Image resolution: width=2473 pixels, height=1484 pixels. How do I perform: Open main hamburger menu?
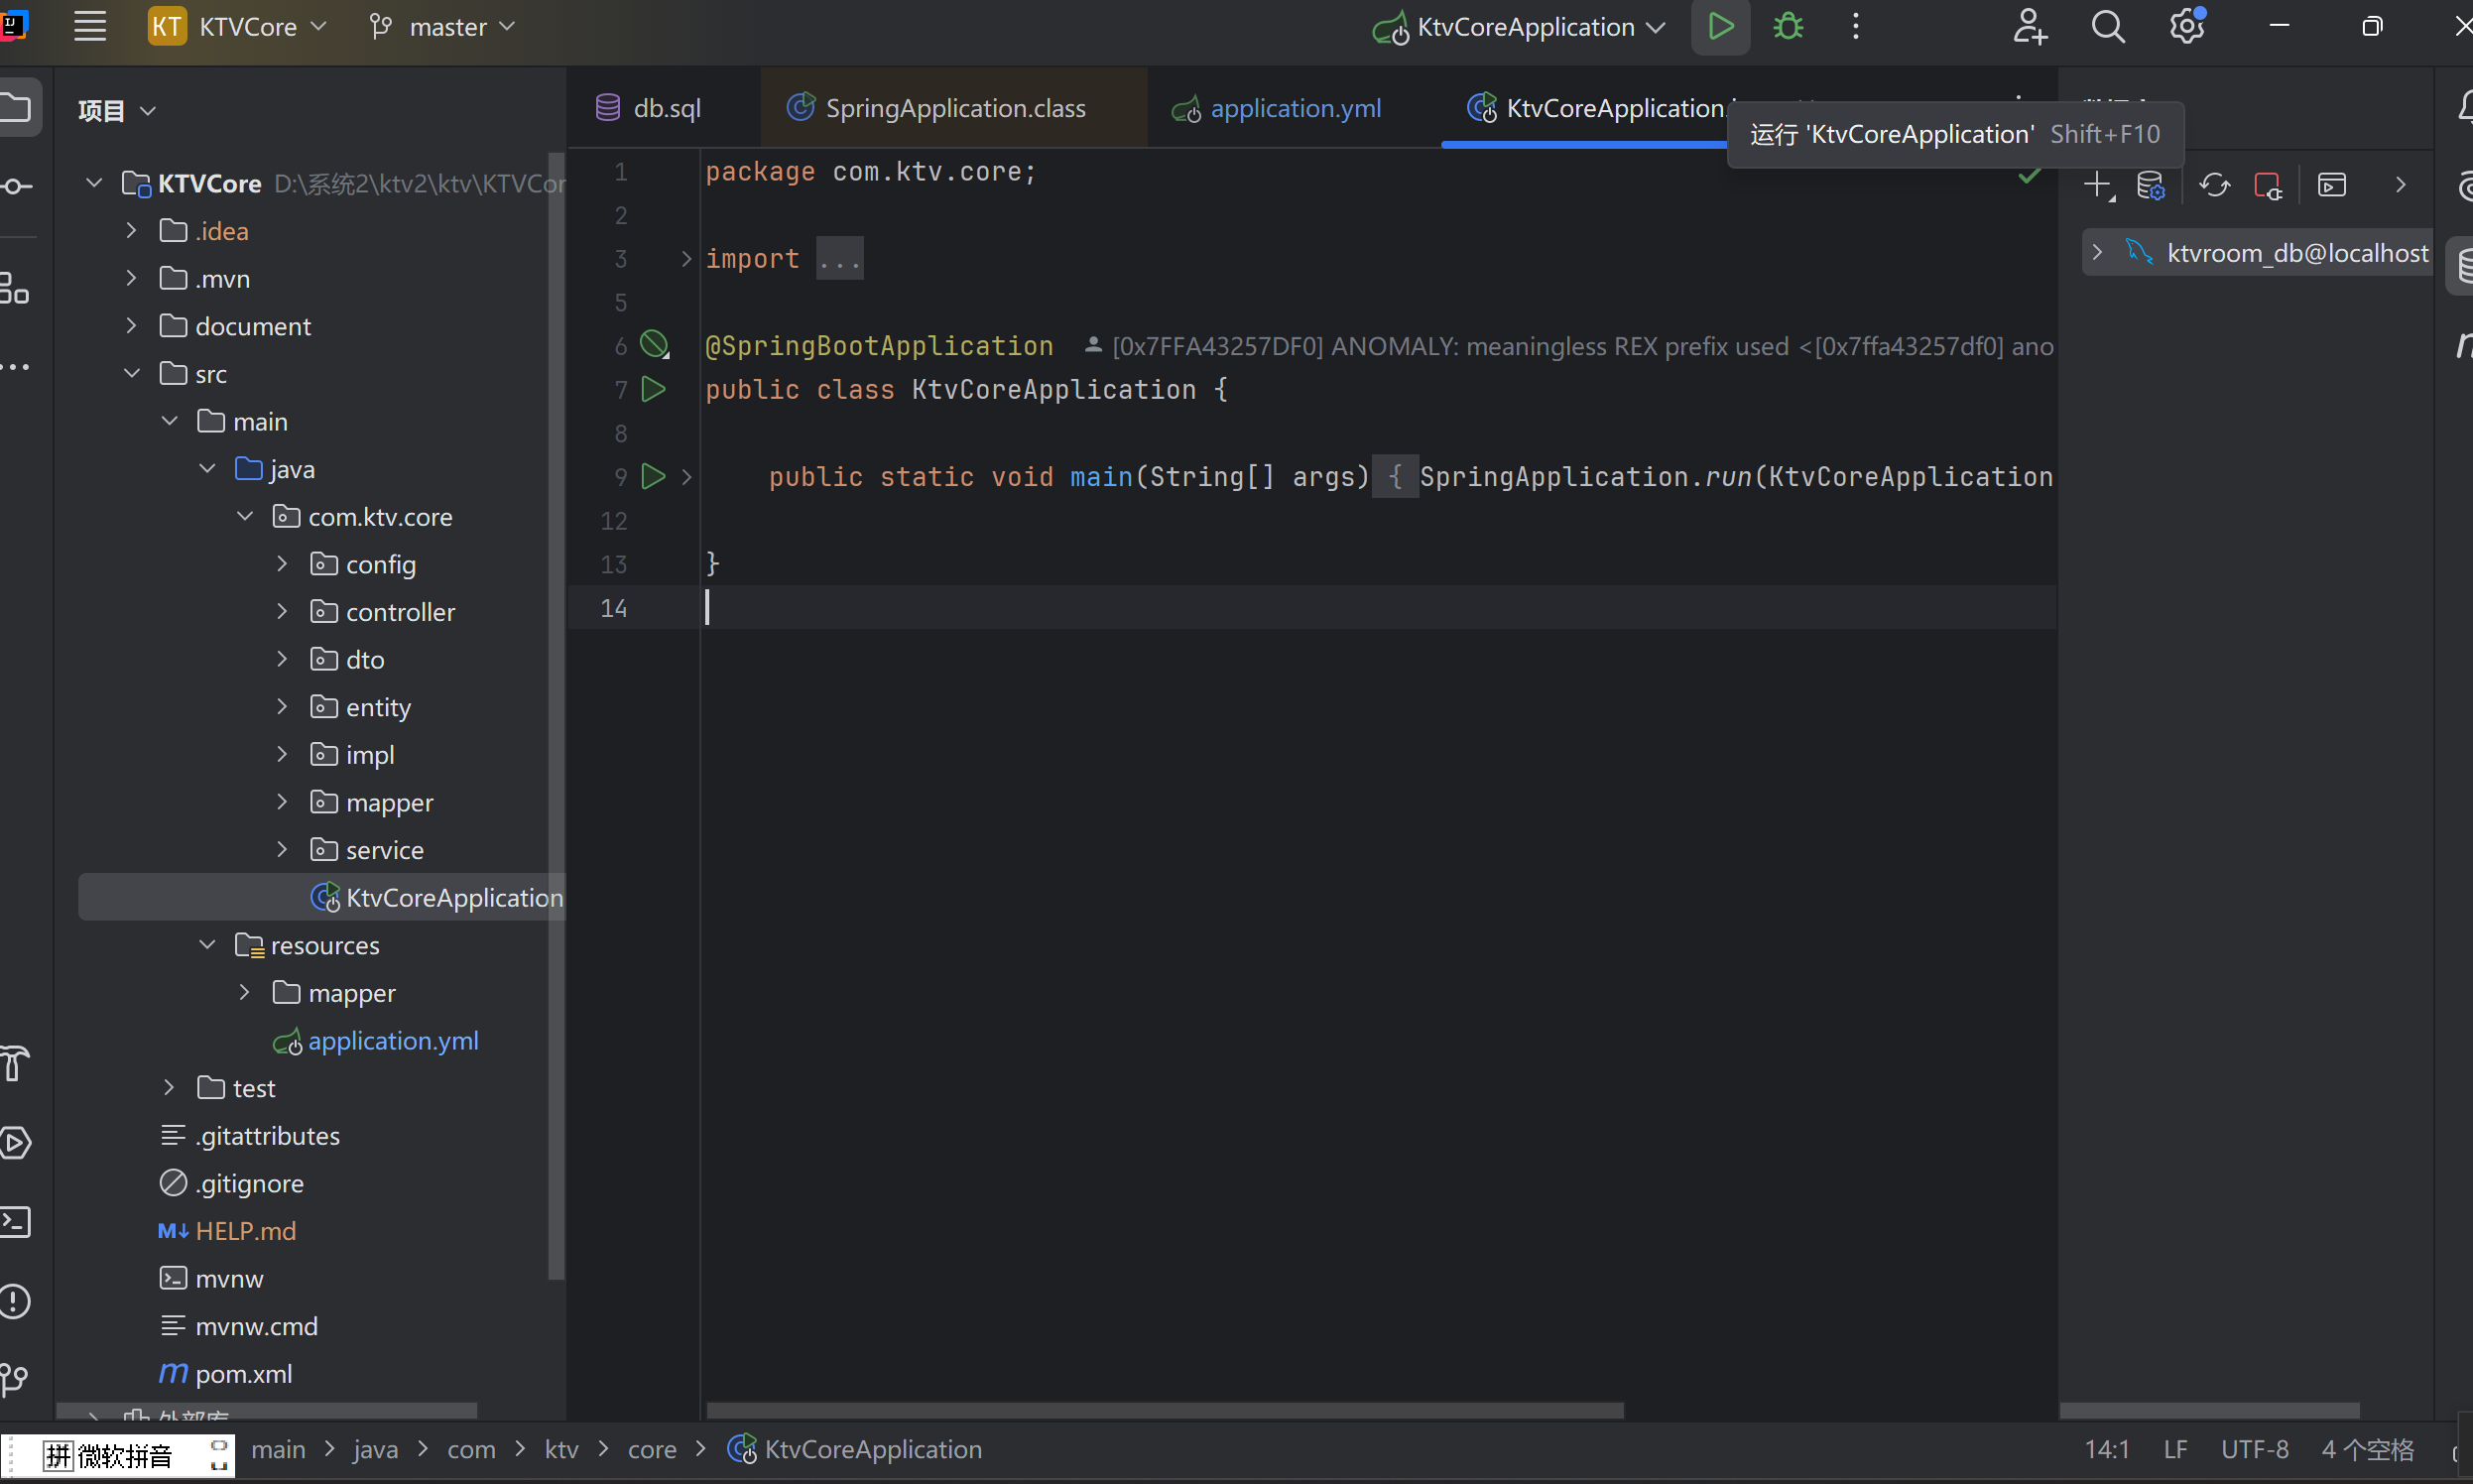[x=90, y=27]
